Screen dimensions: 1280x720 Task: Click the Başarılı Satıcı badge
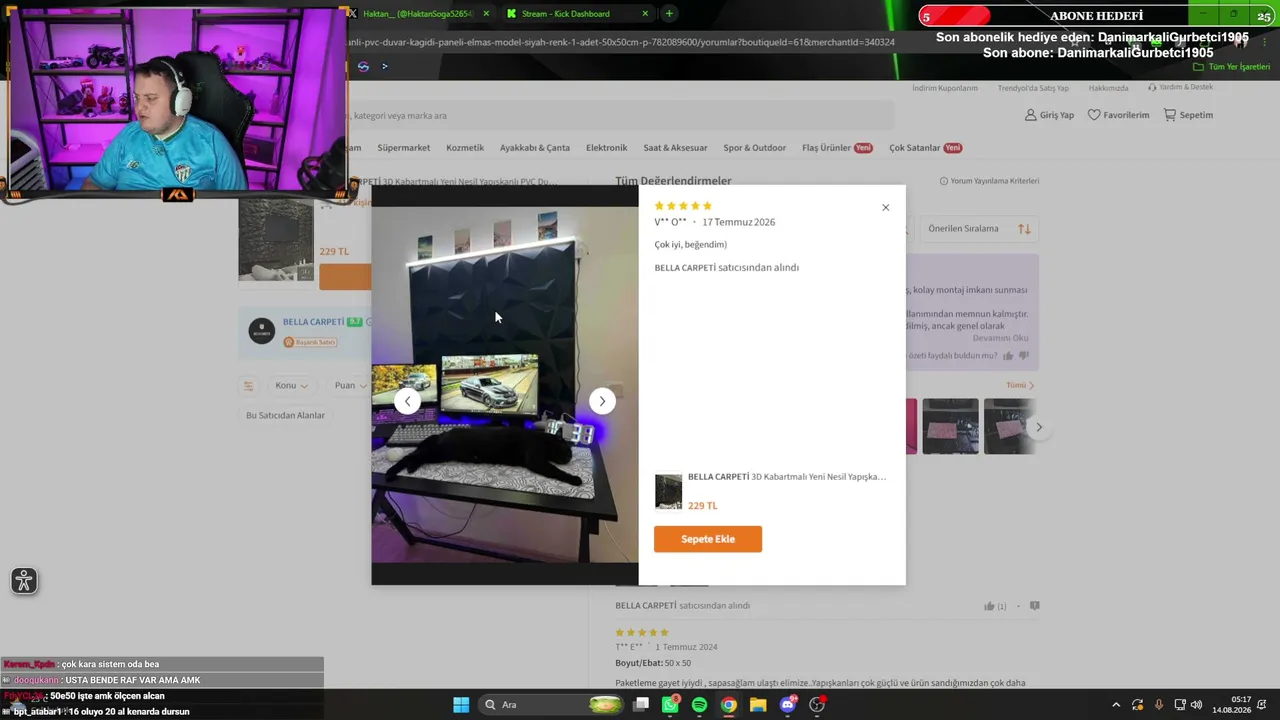pos(310,342)
